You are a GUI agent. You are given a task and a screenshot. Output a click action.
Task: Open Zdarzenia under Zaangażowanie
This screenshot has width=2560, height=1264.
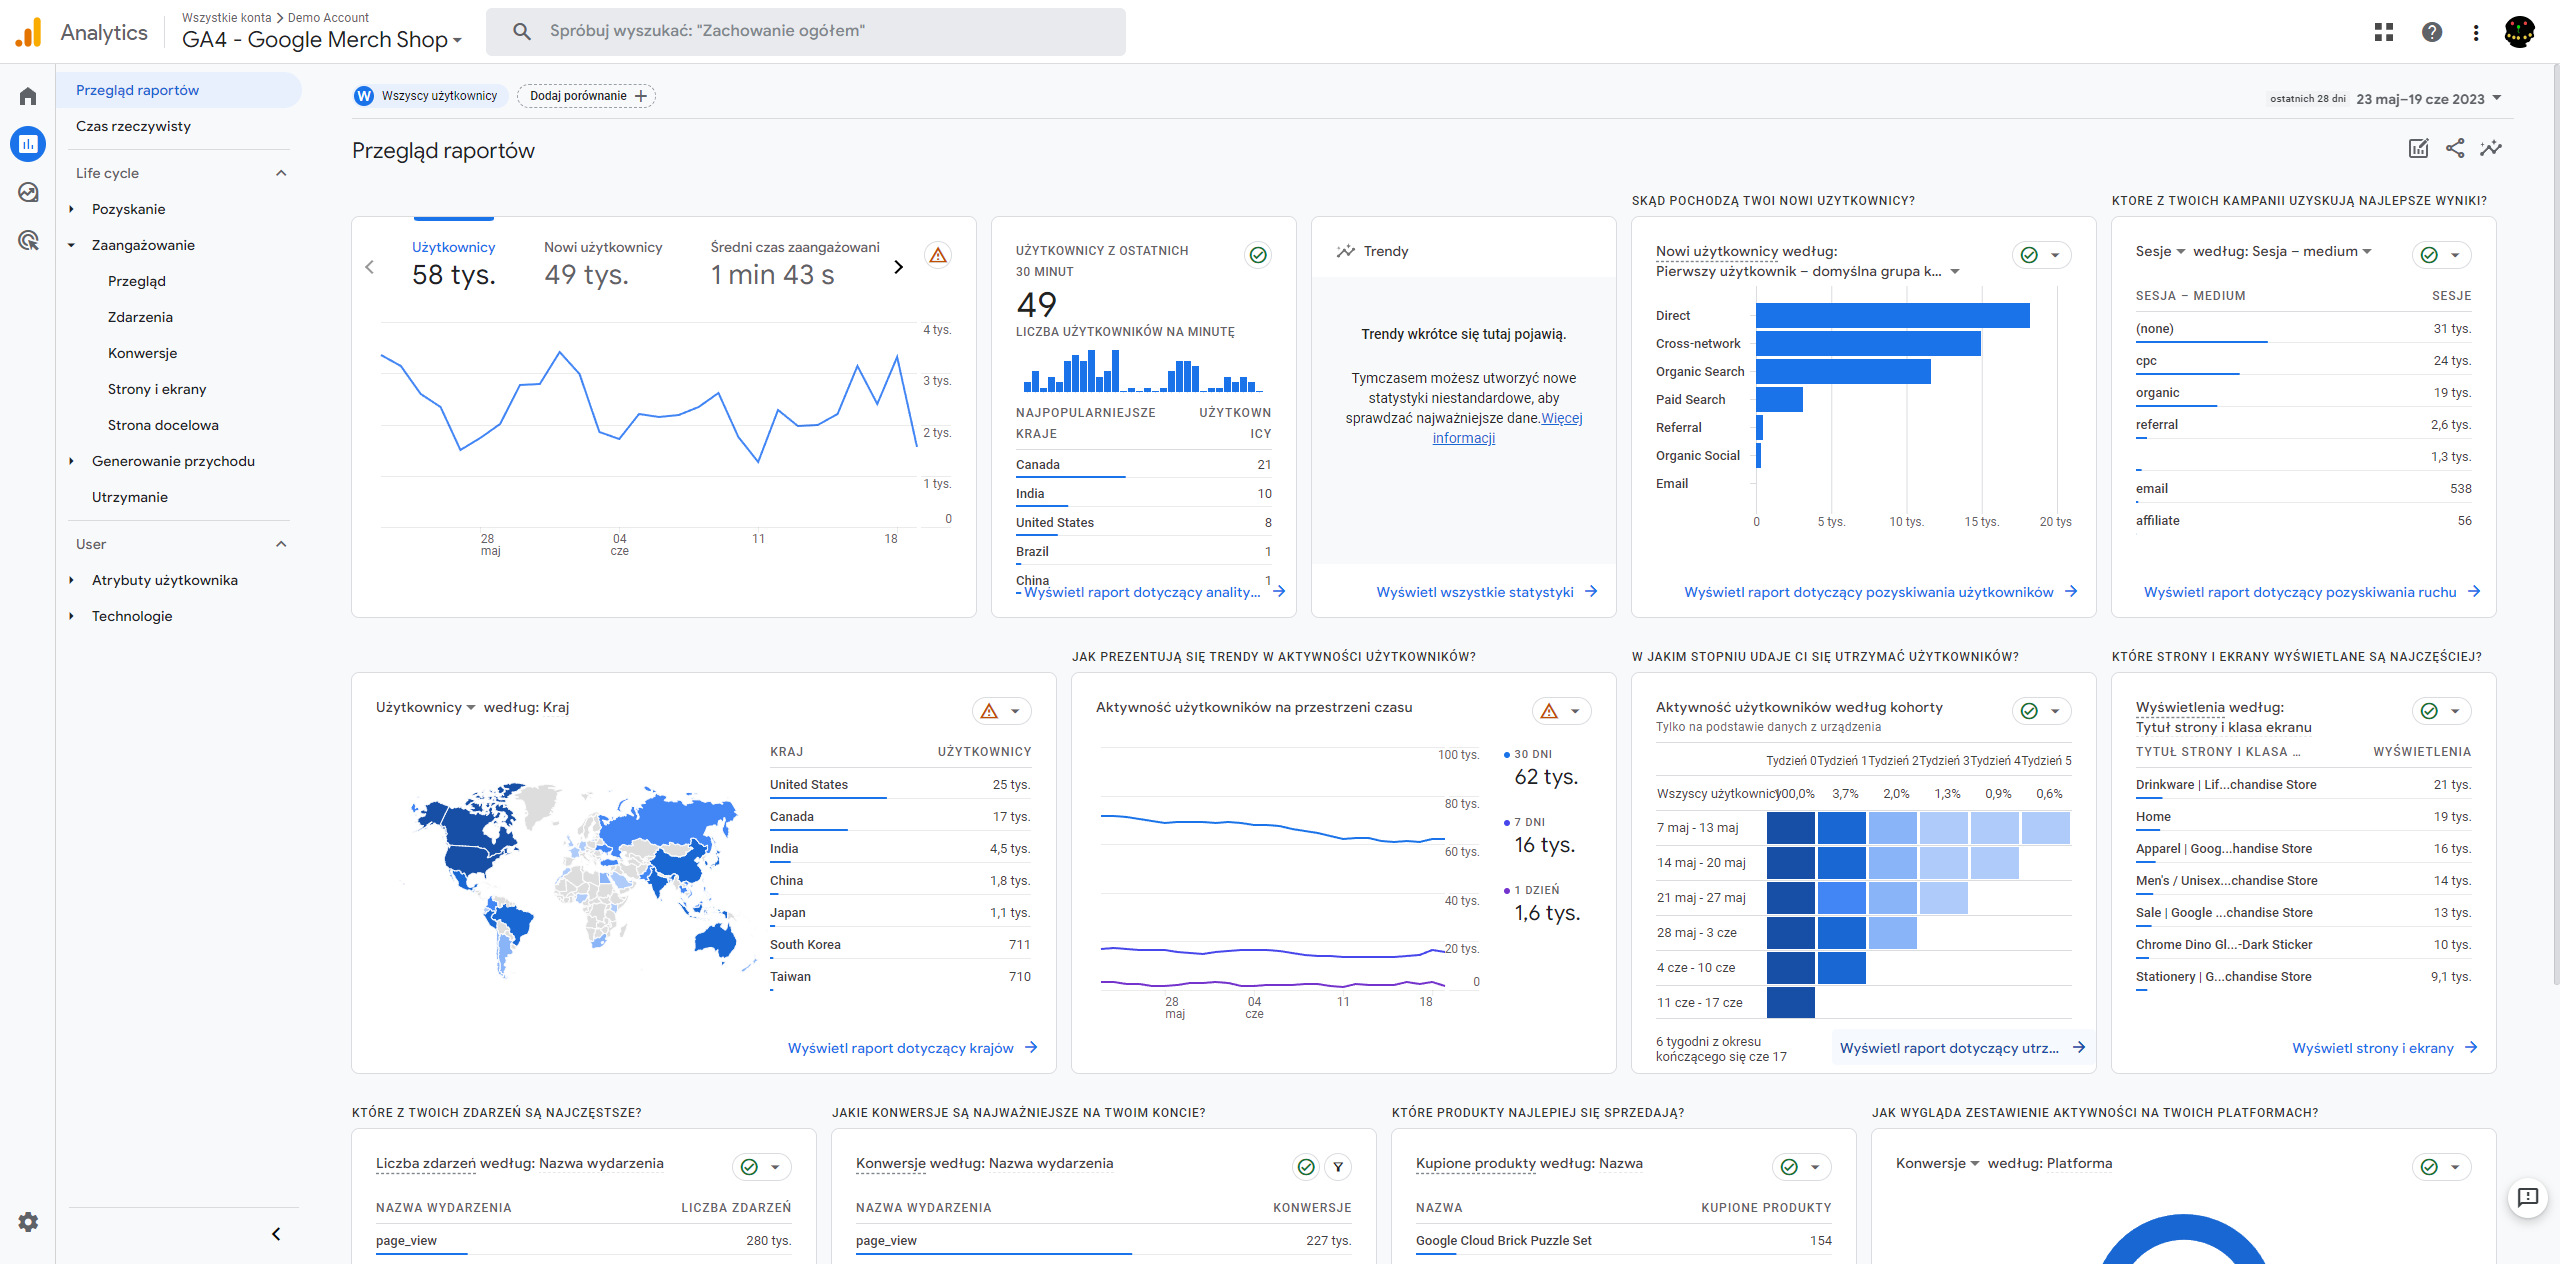coord(140,317)
